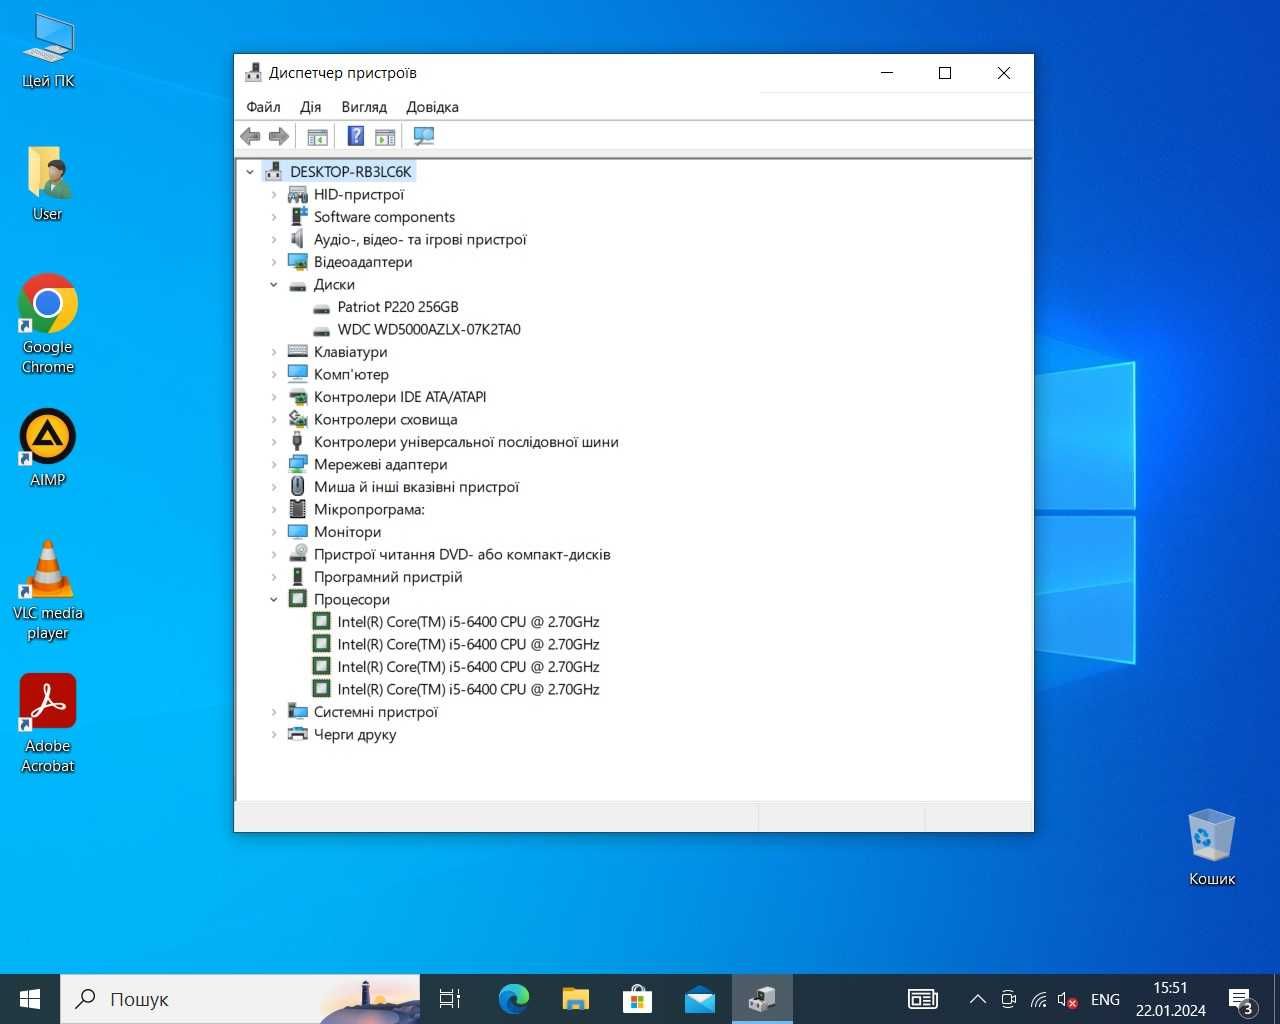Go back with the toolbar left arrow
This screenshot has width=1280, height=1024.
pos(250,136)
